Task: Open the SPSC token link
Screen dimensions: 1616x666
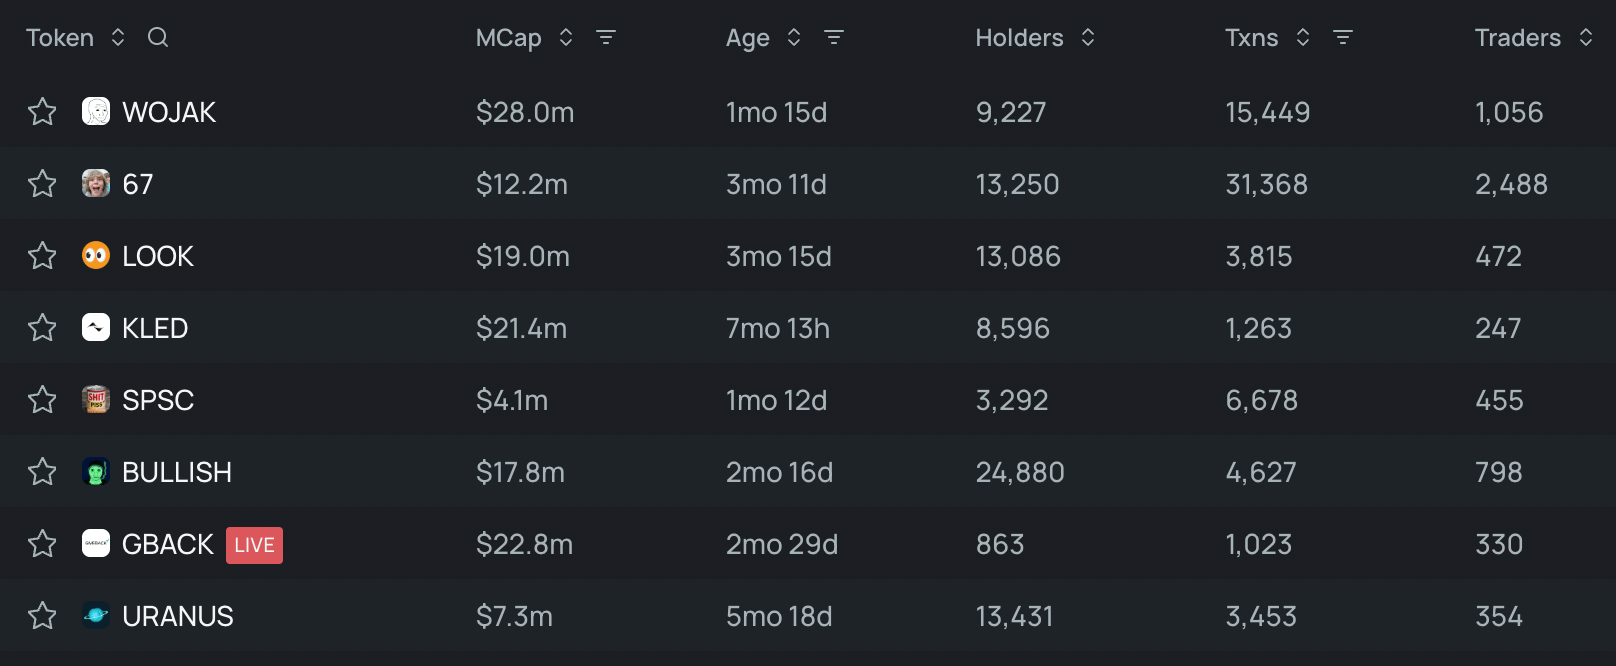Action: pyautogui.click(x=158, y=400)
